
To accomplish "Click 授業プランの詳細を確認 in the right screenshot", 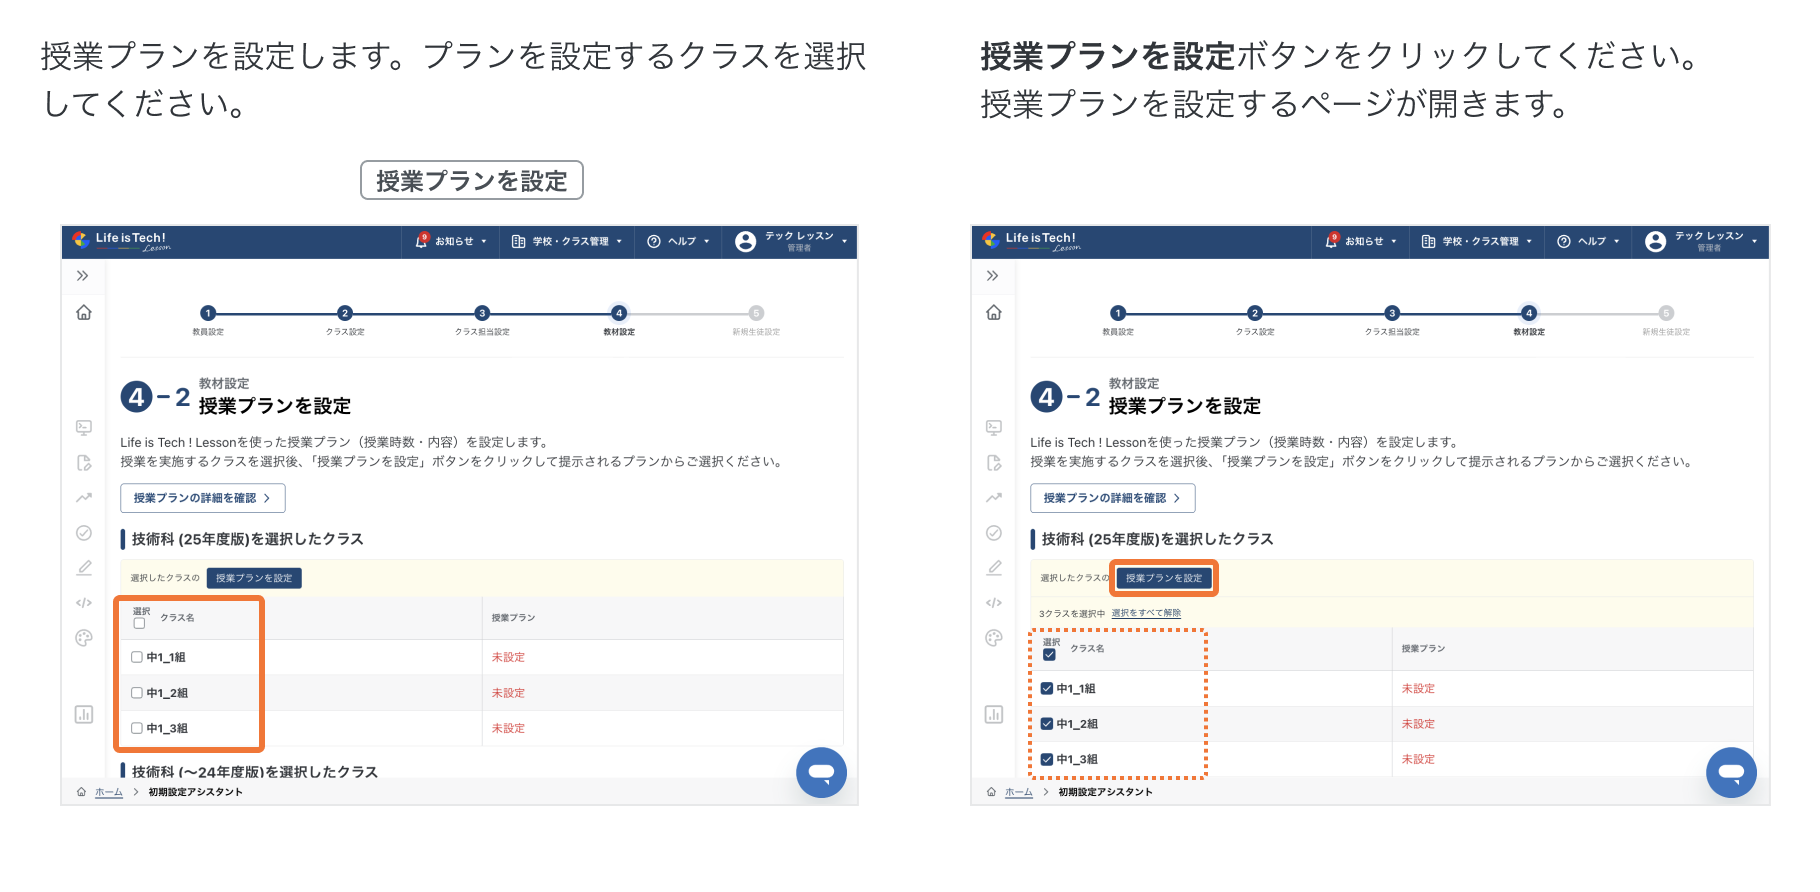I will tap(1112, 498).
